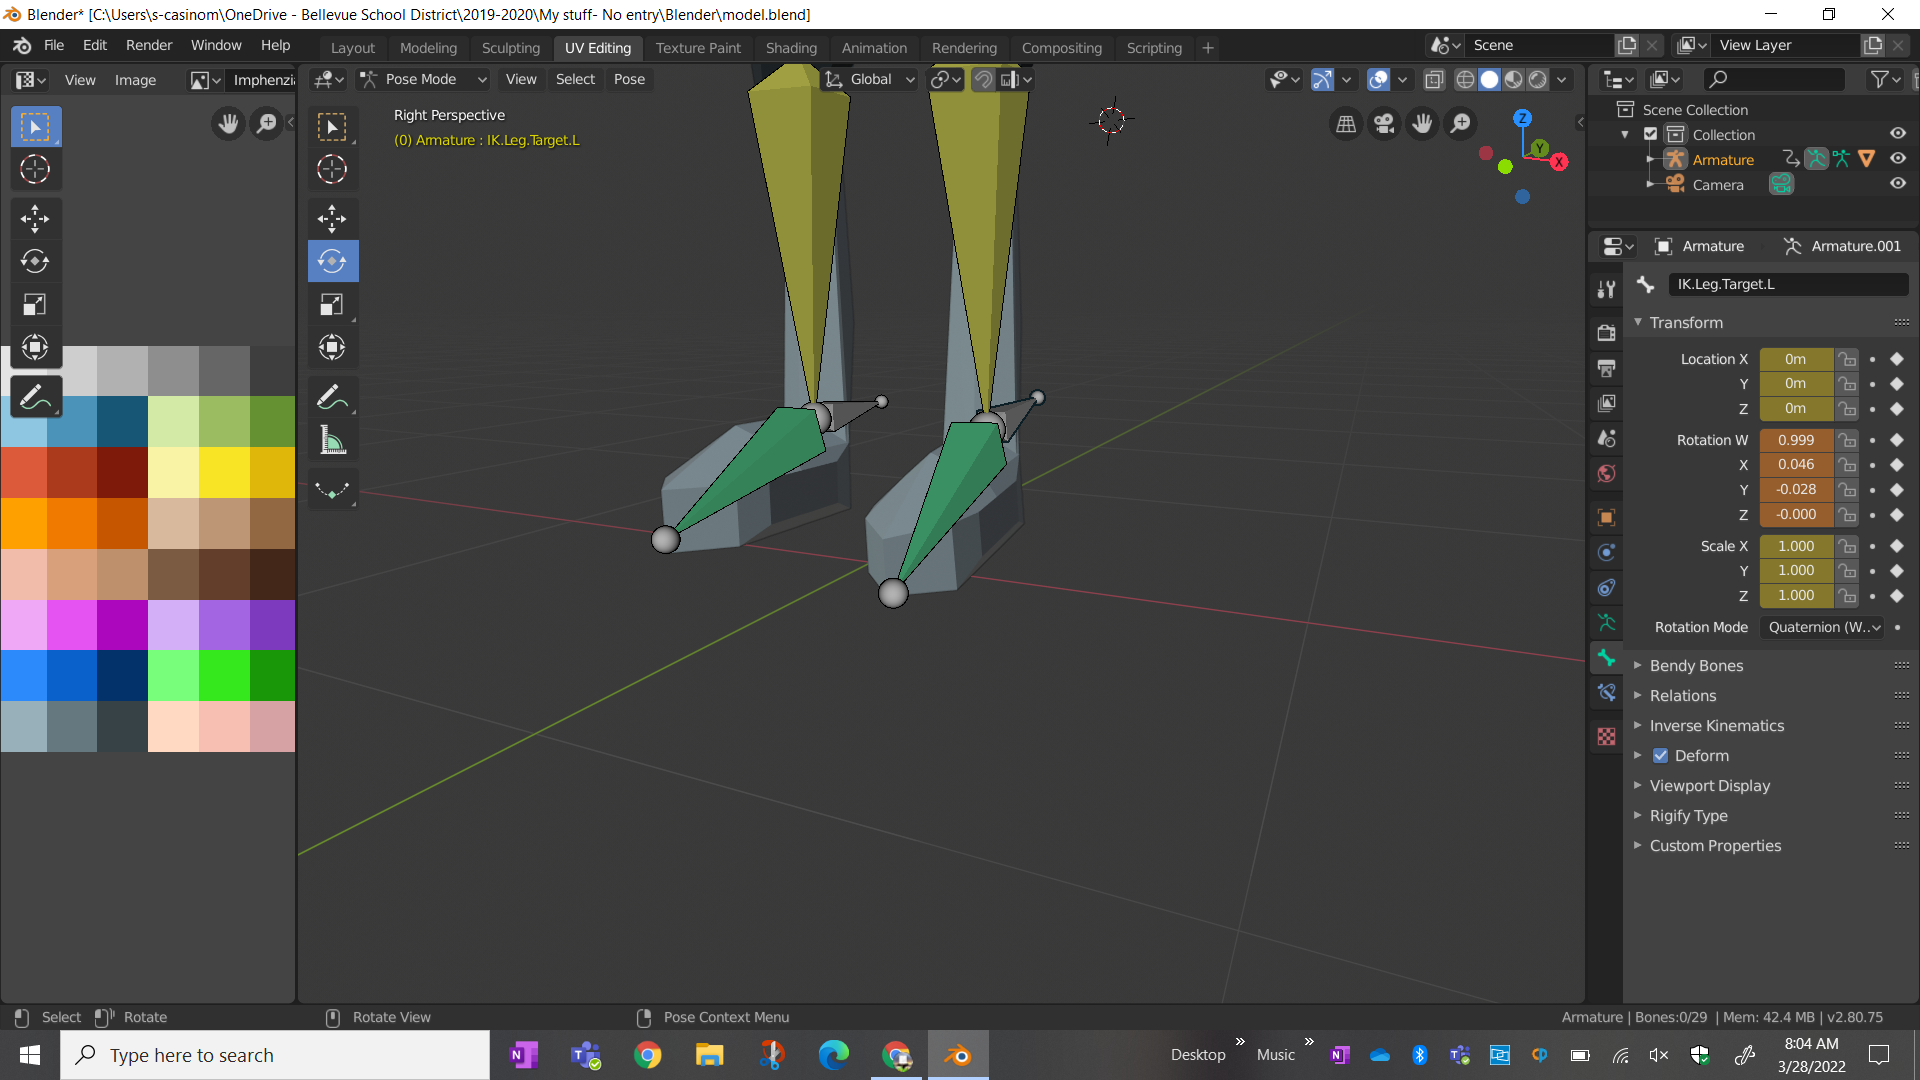1920x1080 pixels.
Task: Open the Global orientation dropdown
Action: (x=869, y=79)
